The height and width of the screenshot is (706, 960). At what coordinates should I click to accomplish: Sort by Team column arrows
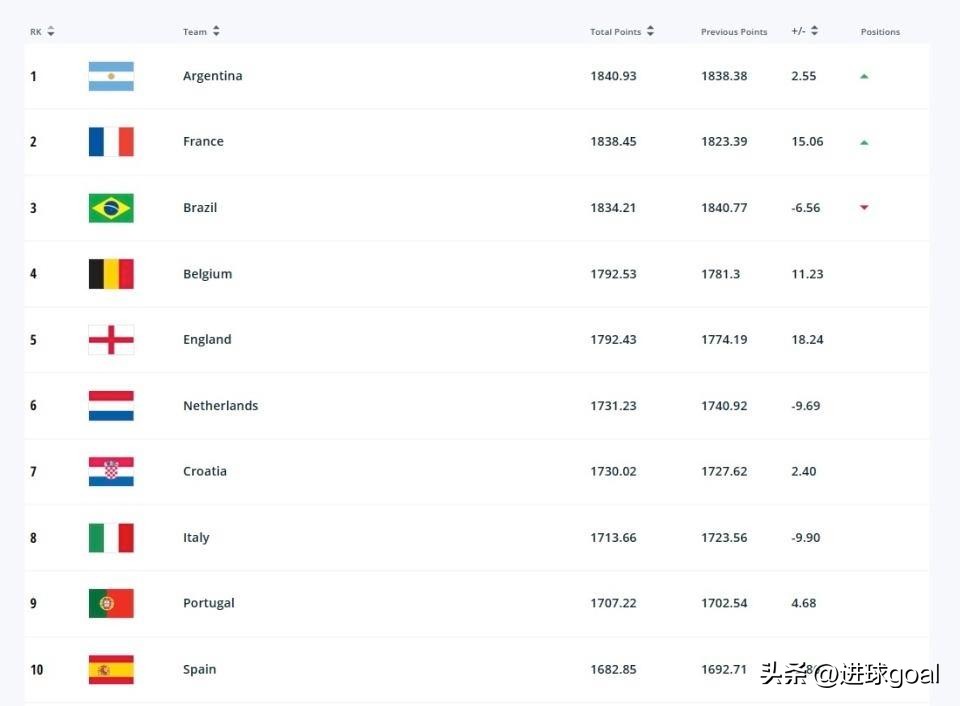click(x=216, y=32)
